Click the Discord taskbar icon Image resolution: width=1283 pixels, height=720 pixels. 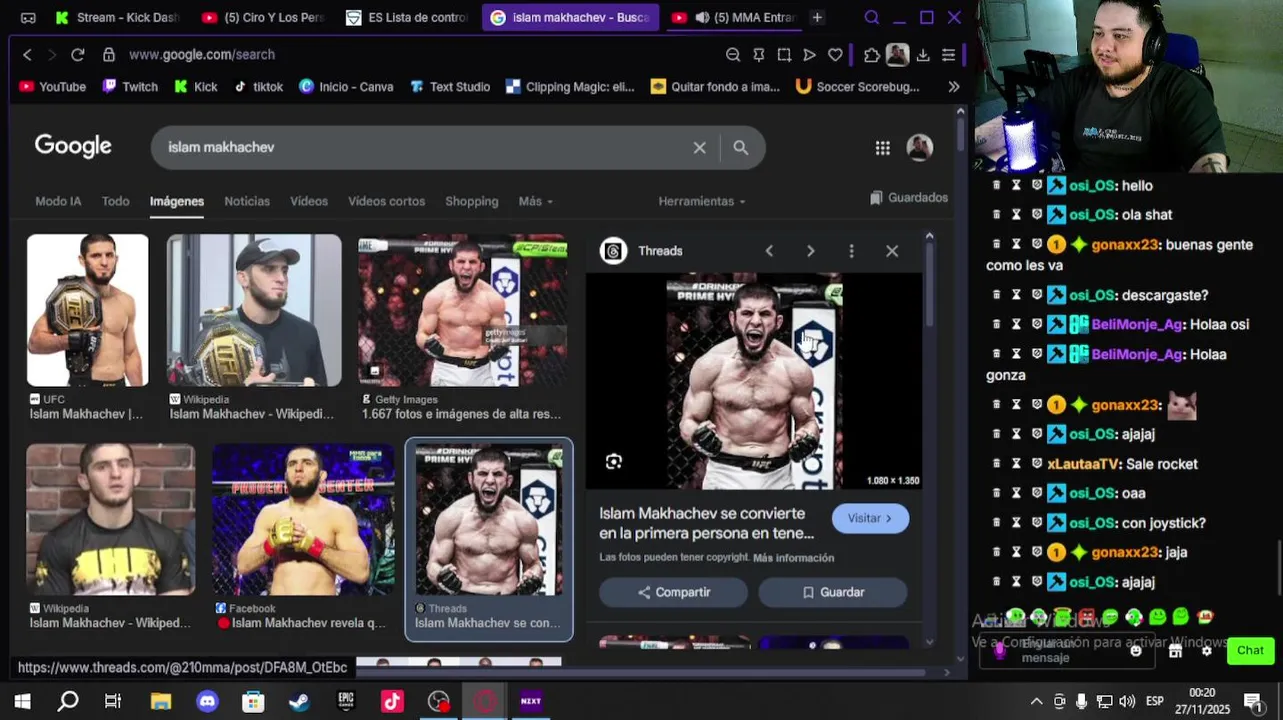(x=207, y=701)
